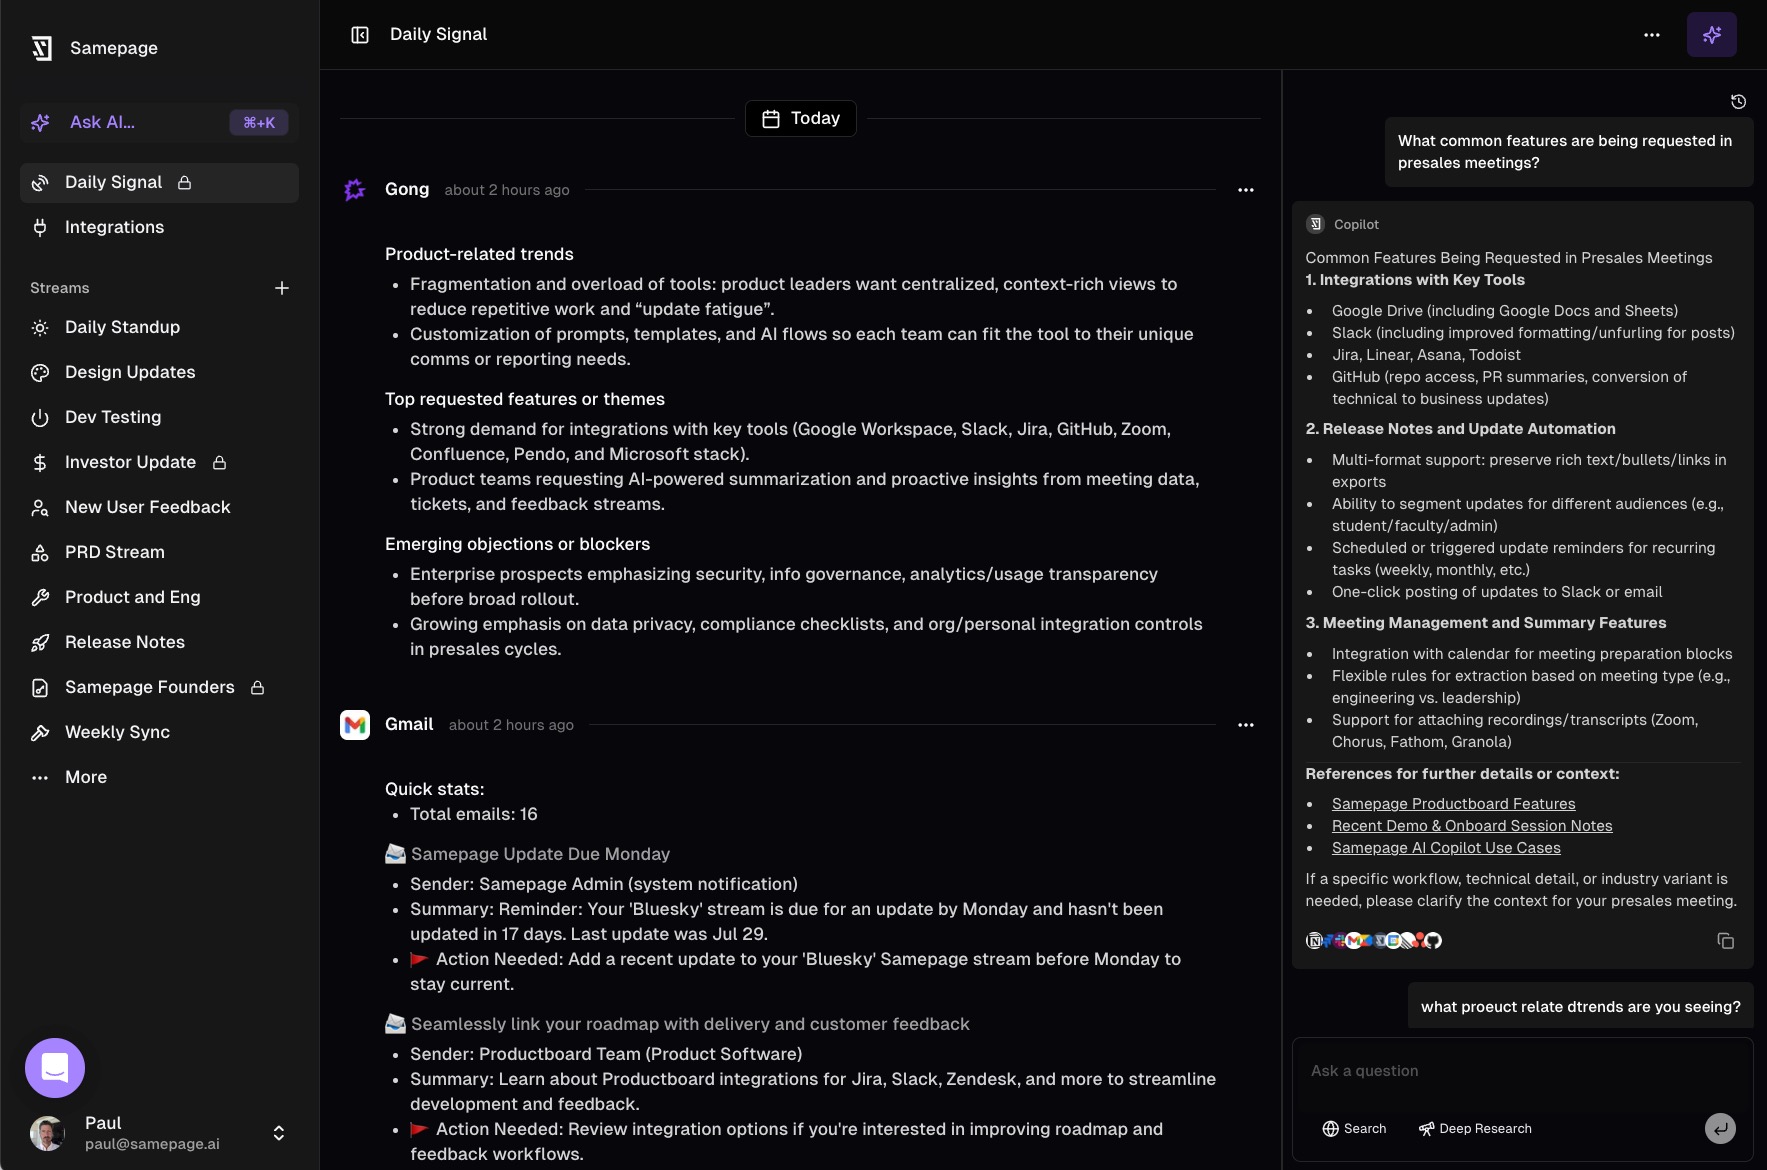Click the Samepage logo icon

click(42, 48)
